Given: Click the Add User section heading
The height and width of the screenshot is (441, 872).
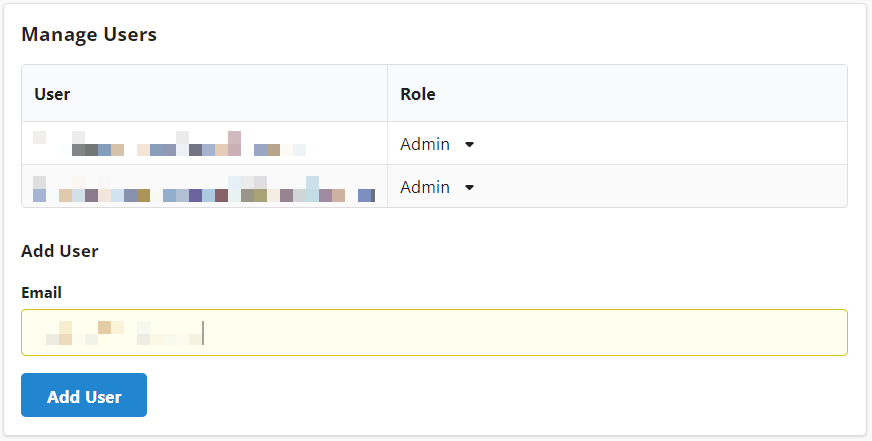Looking at the screenshot, I should coord(60,251).
